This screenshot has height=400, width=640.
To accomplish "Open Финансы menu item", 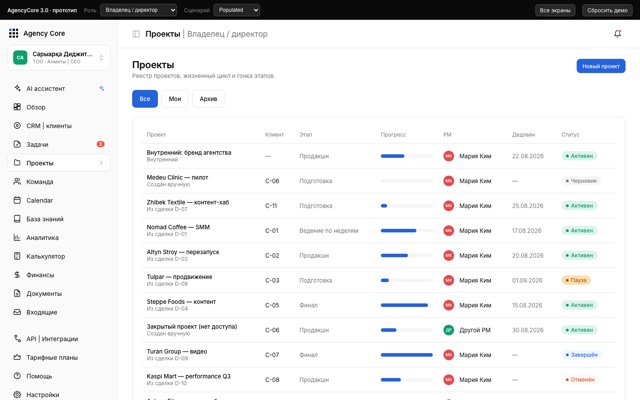I will pyautogui.click(x=59, y=275).
